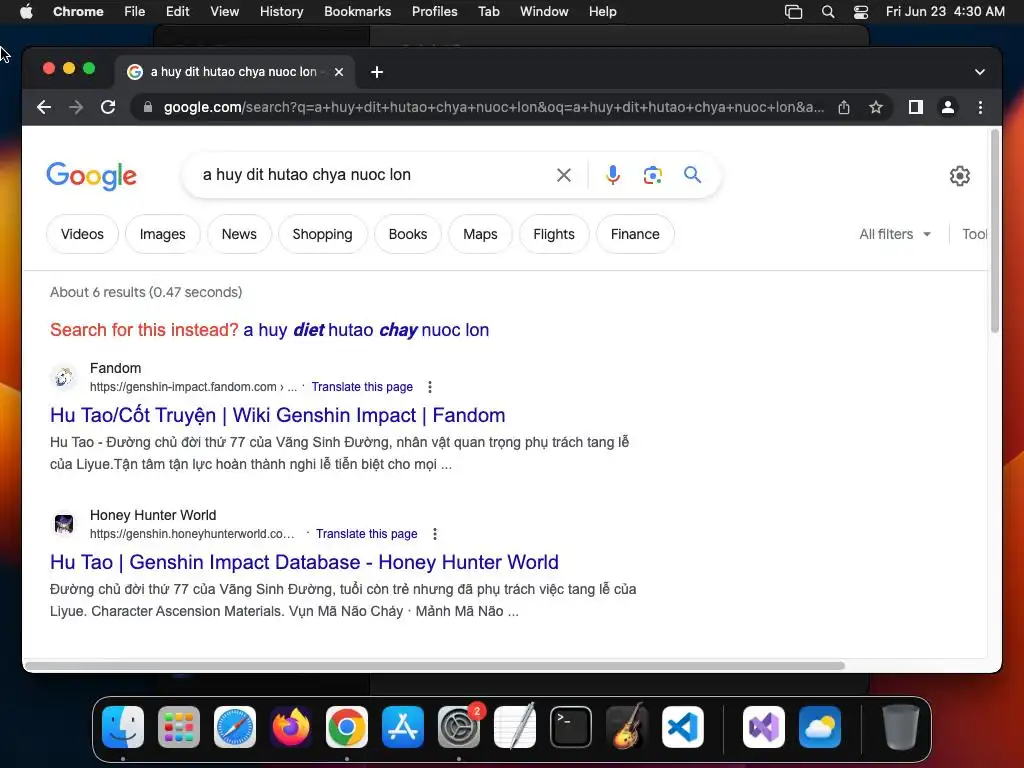Open Launchpad from the dock
Image resolution: width=1024 pixels, height=768 pixels.
point(179,727)
